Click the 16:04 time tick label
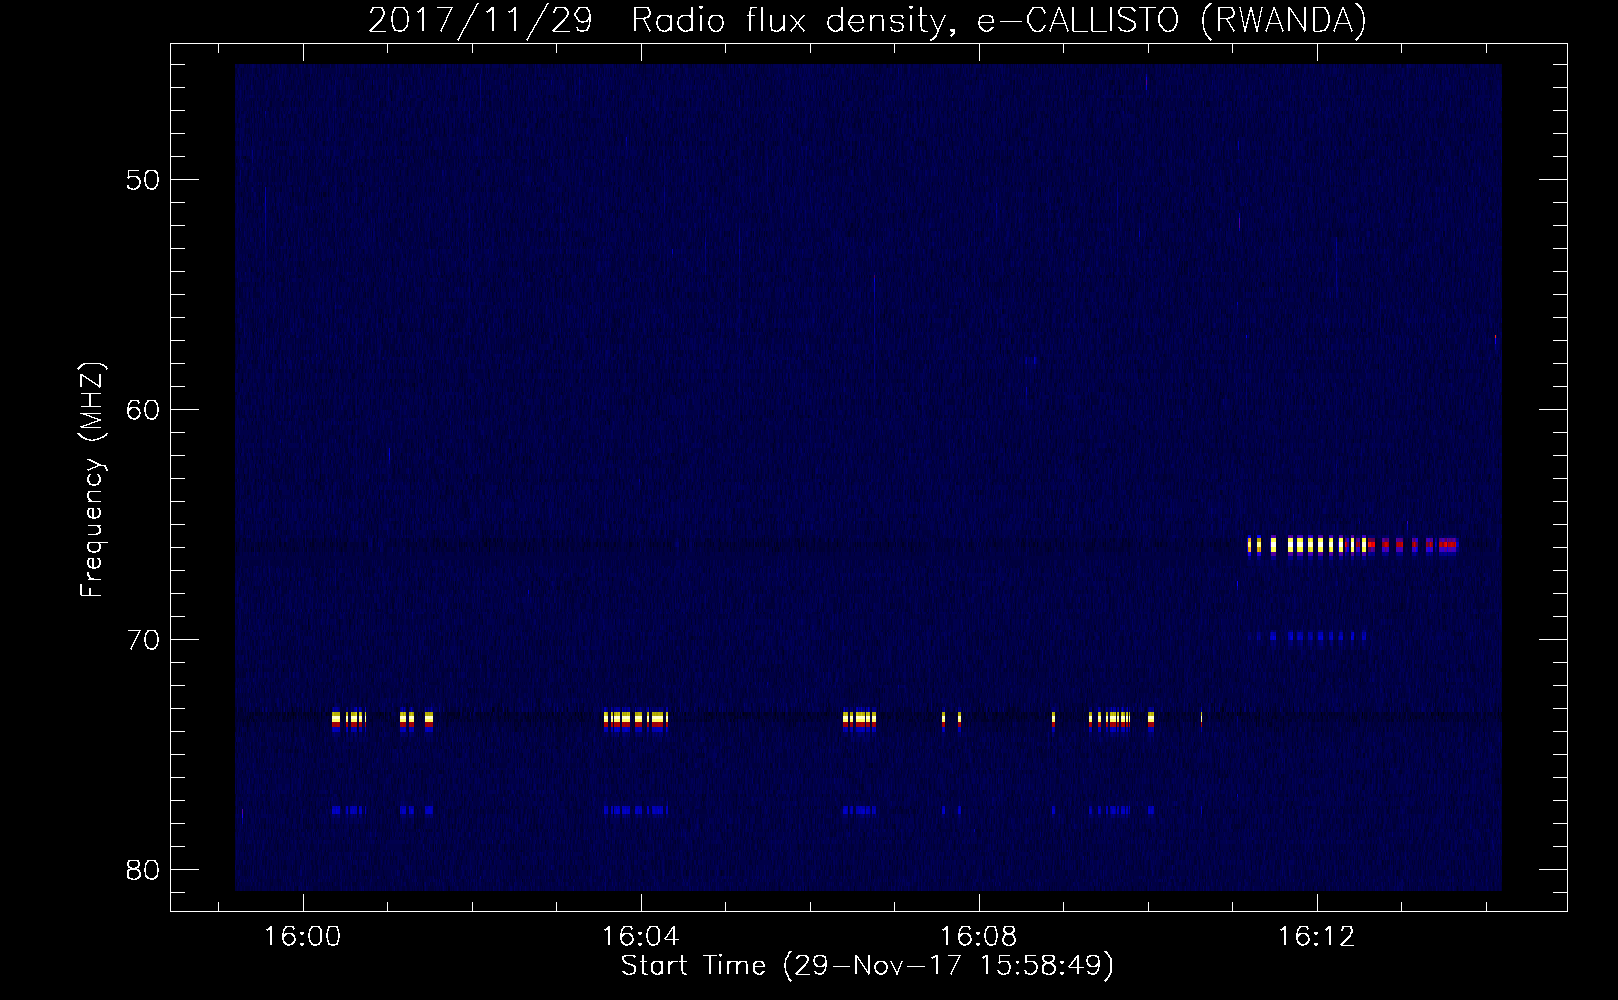The height and width of the screenshot is (1000, 1618). tap(640, 936)
